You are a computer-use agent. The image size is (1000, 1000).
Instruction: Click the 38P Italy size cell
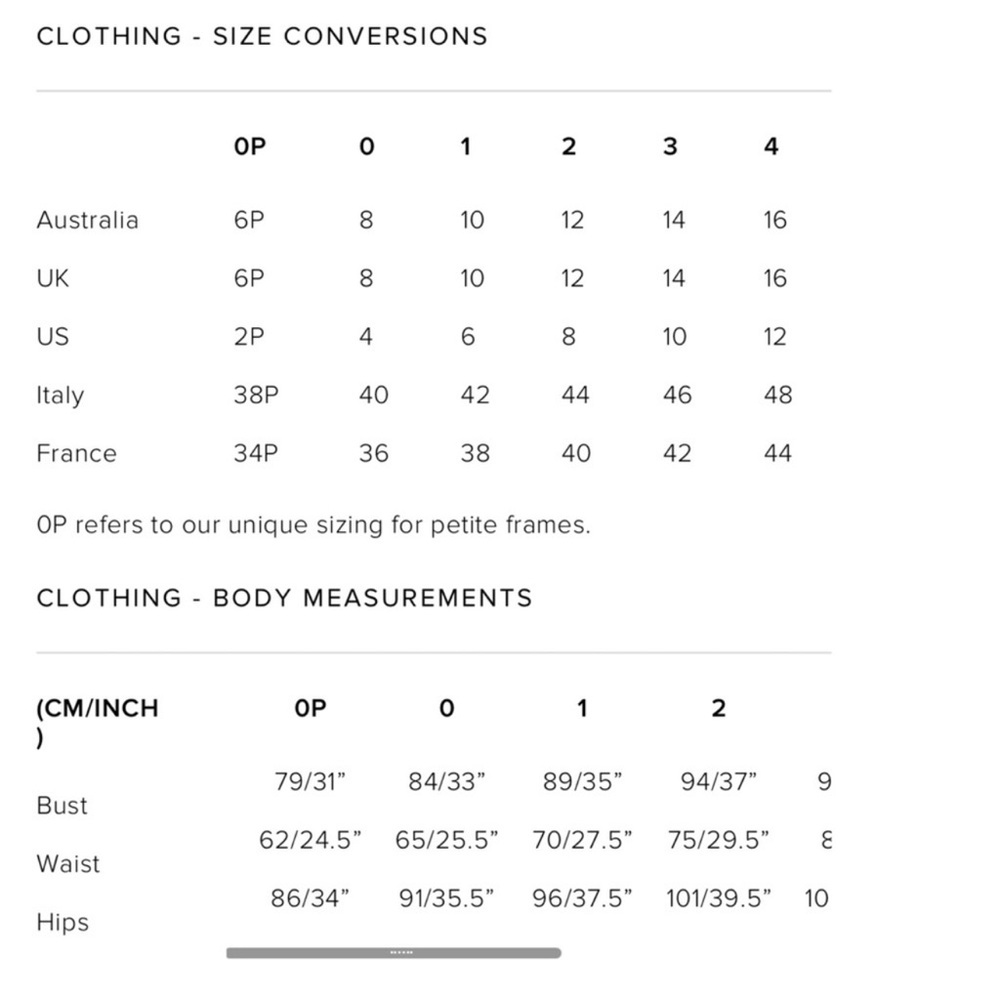point(256,395)
